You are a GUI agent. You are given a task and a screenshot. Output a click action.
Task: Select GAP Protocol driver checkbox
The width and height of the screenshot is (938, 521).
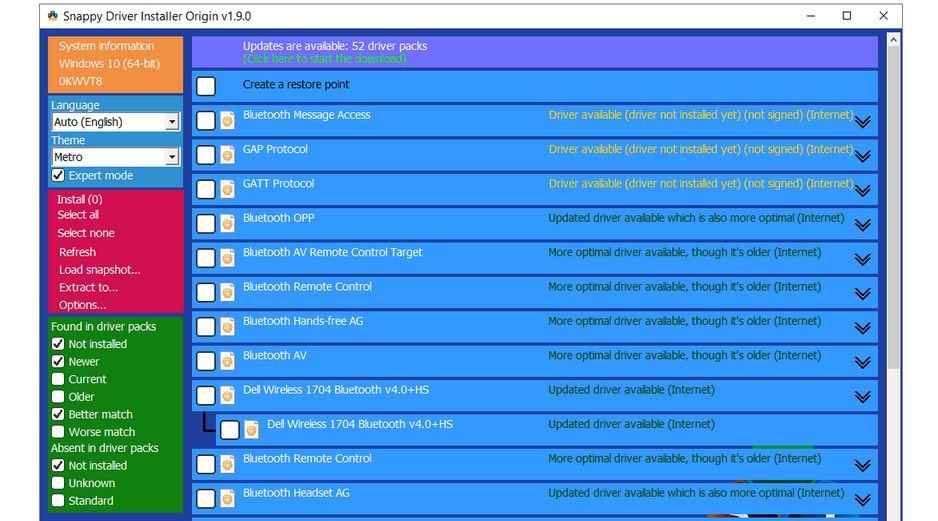pyautogui.click(x=206, y=156)
